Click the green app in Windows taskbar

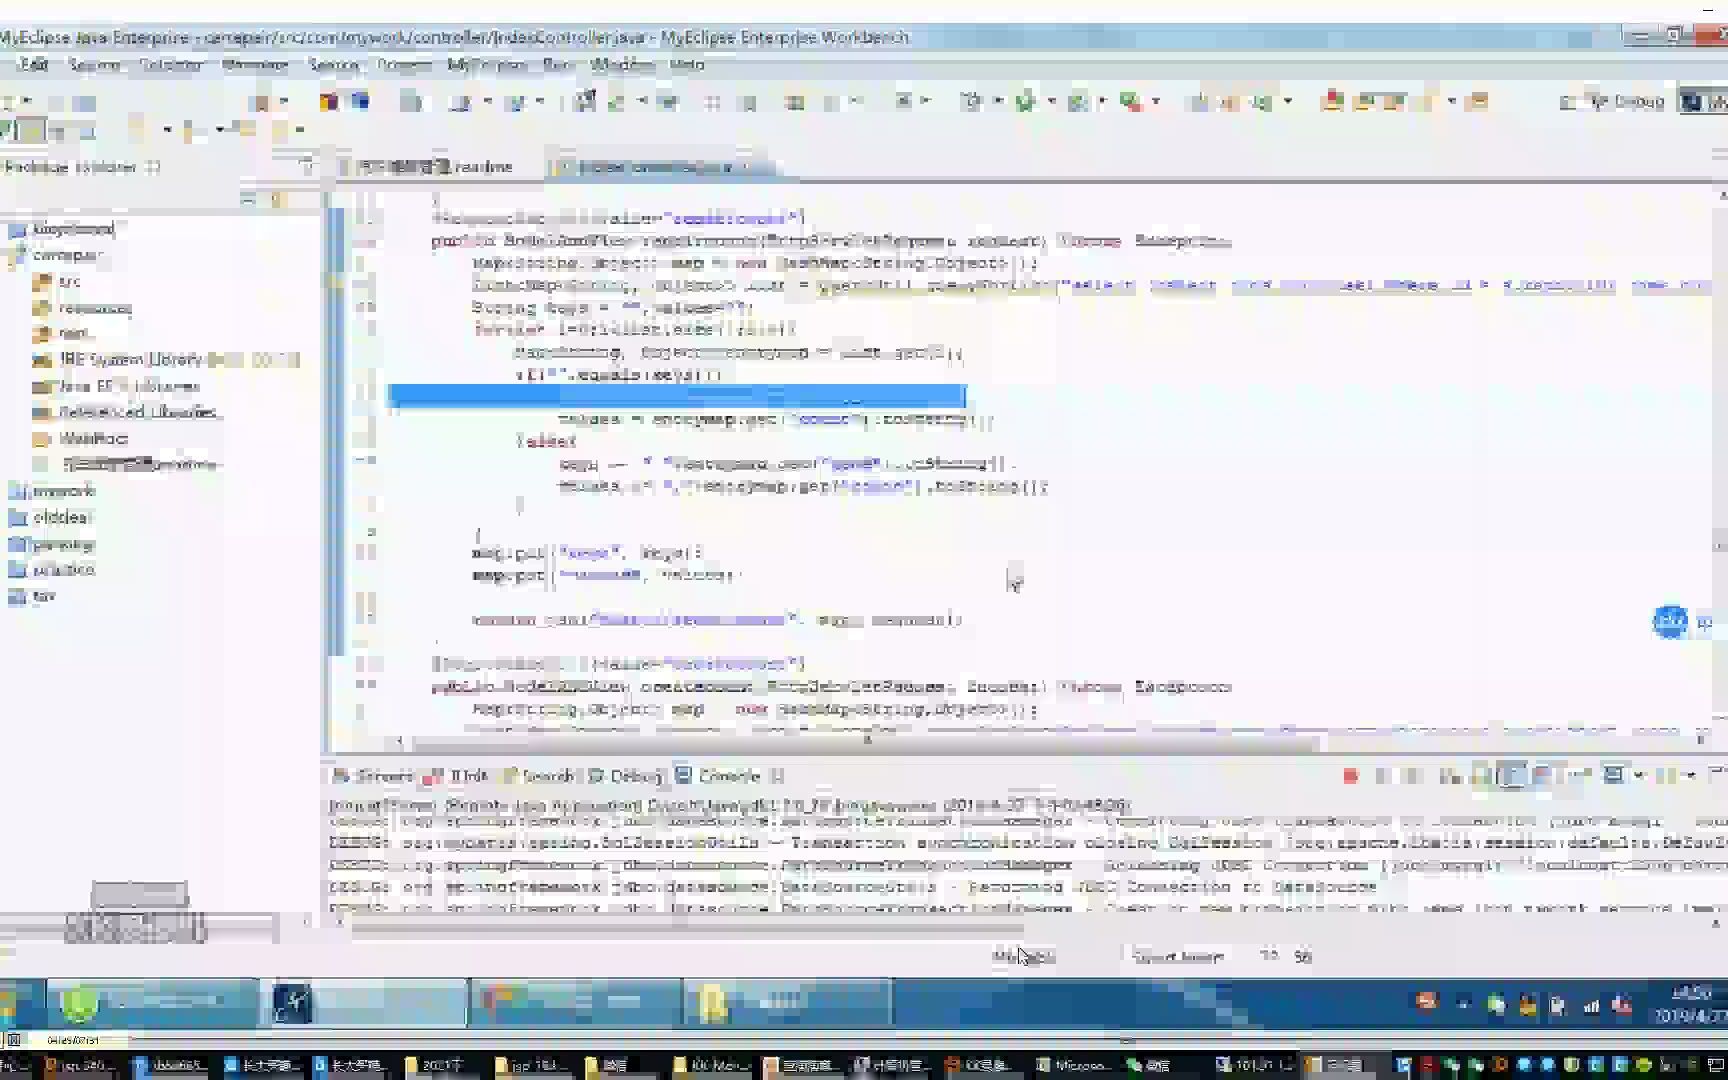pyautogui.click(x=153, y=1002)
